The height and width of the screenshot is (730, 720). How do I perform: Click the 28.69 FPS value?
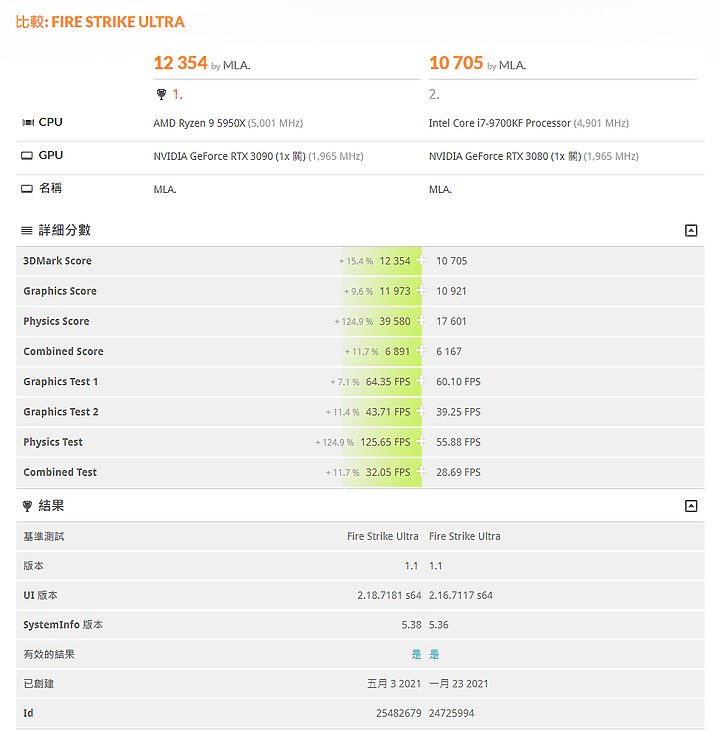(458, 472)
